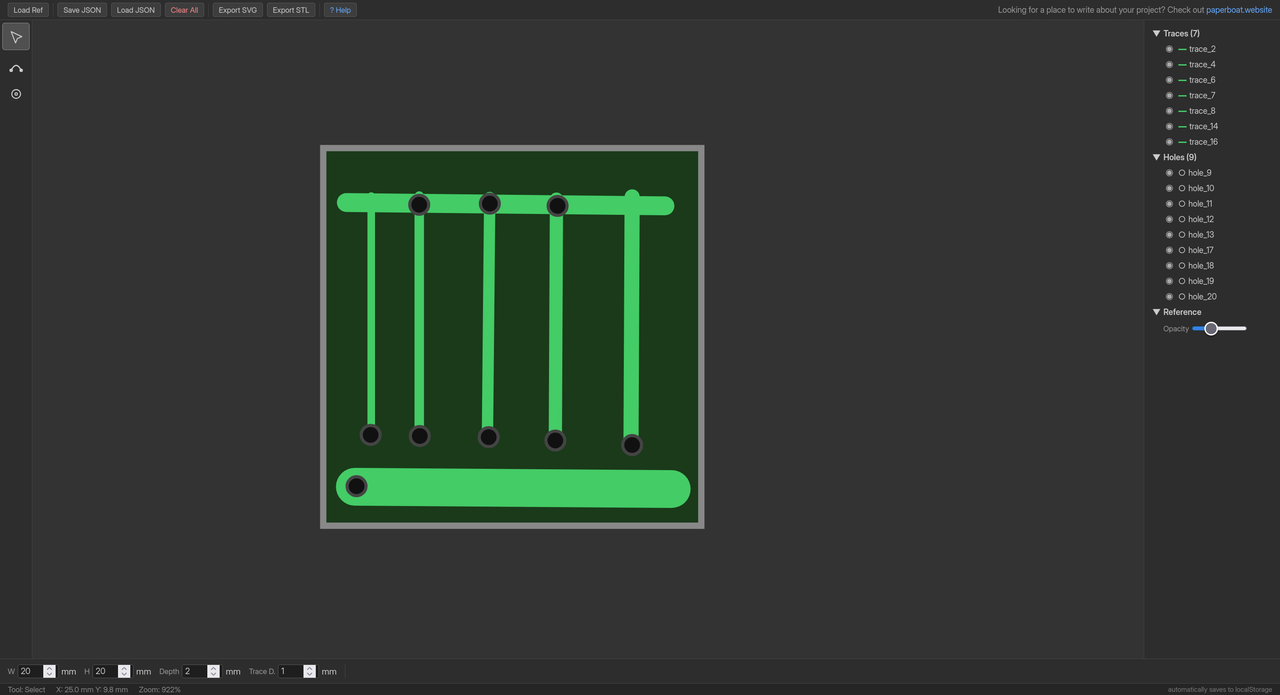Toggle visibility of trace_16
Image resolution: width=1280 pixels, height=695 pixels.
1169,142
